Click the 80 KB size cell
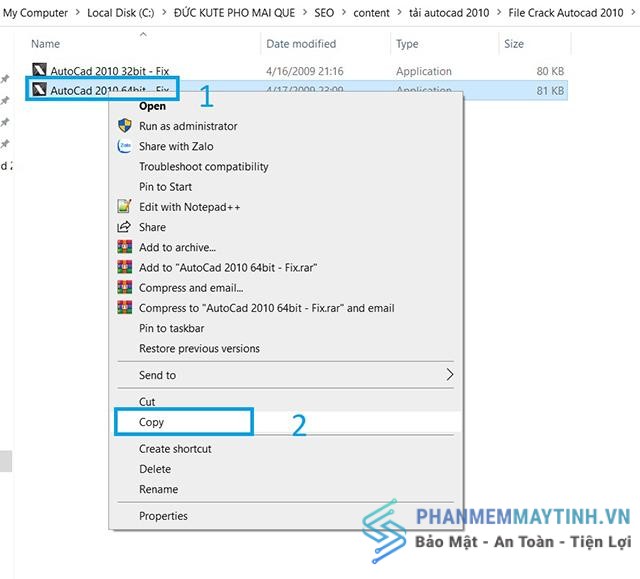Image resolution: width=640 pixels, height=579 pixels. point(550,71)
